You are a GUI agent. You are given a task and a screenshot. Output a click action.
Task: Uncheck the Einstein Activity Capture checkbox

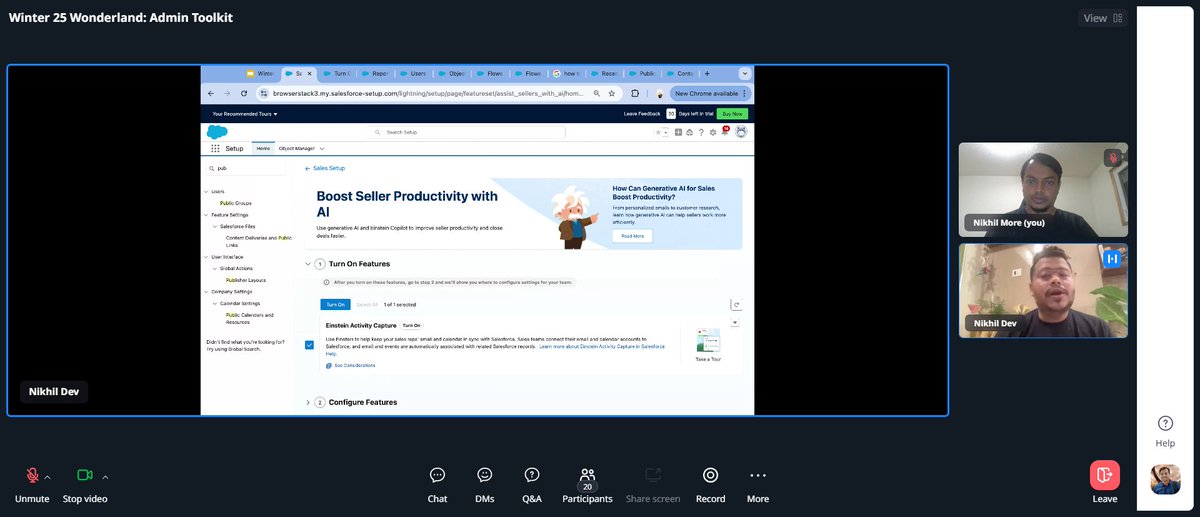(309, 345)
